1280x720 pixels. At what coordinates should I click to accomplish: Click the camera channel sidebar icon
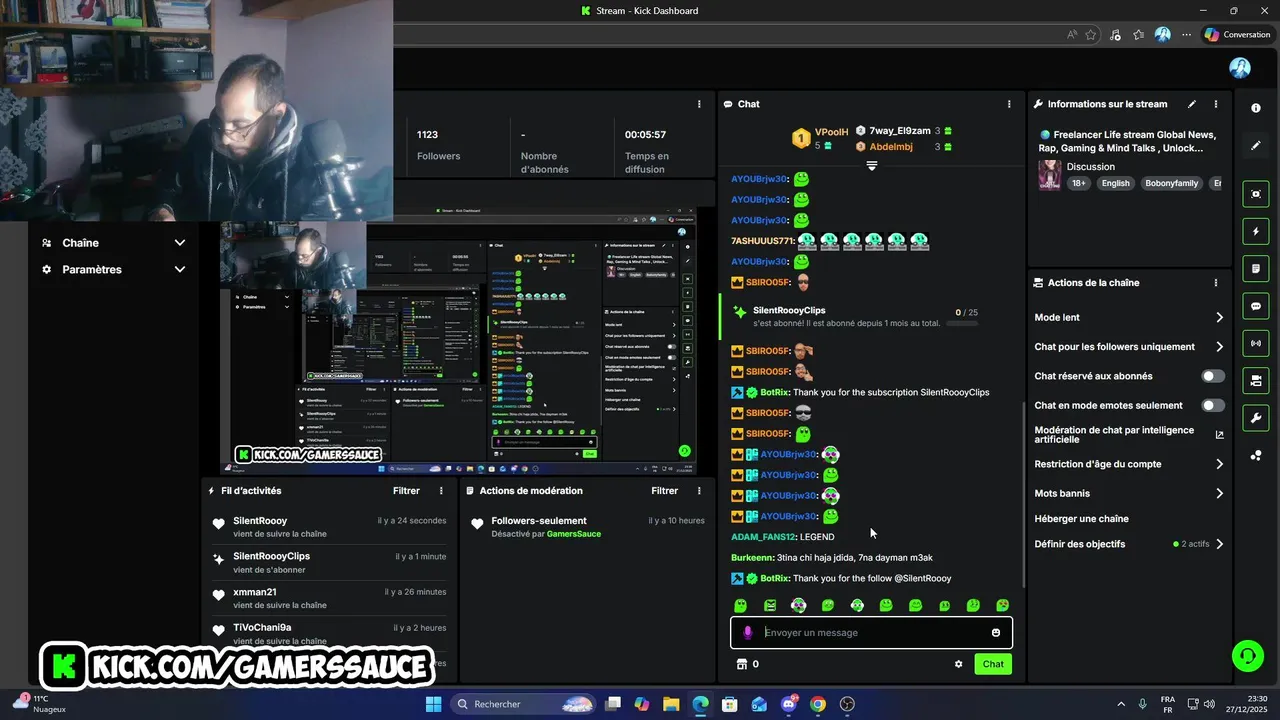tap(1256, 380)
